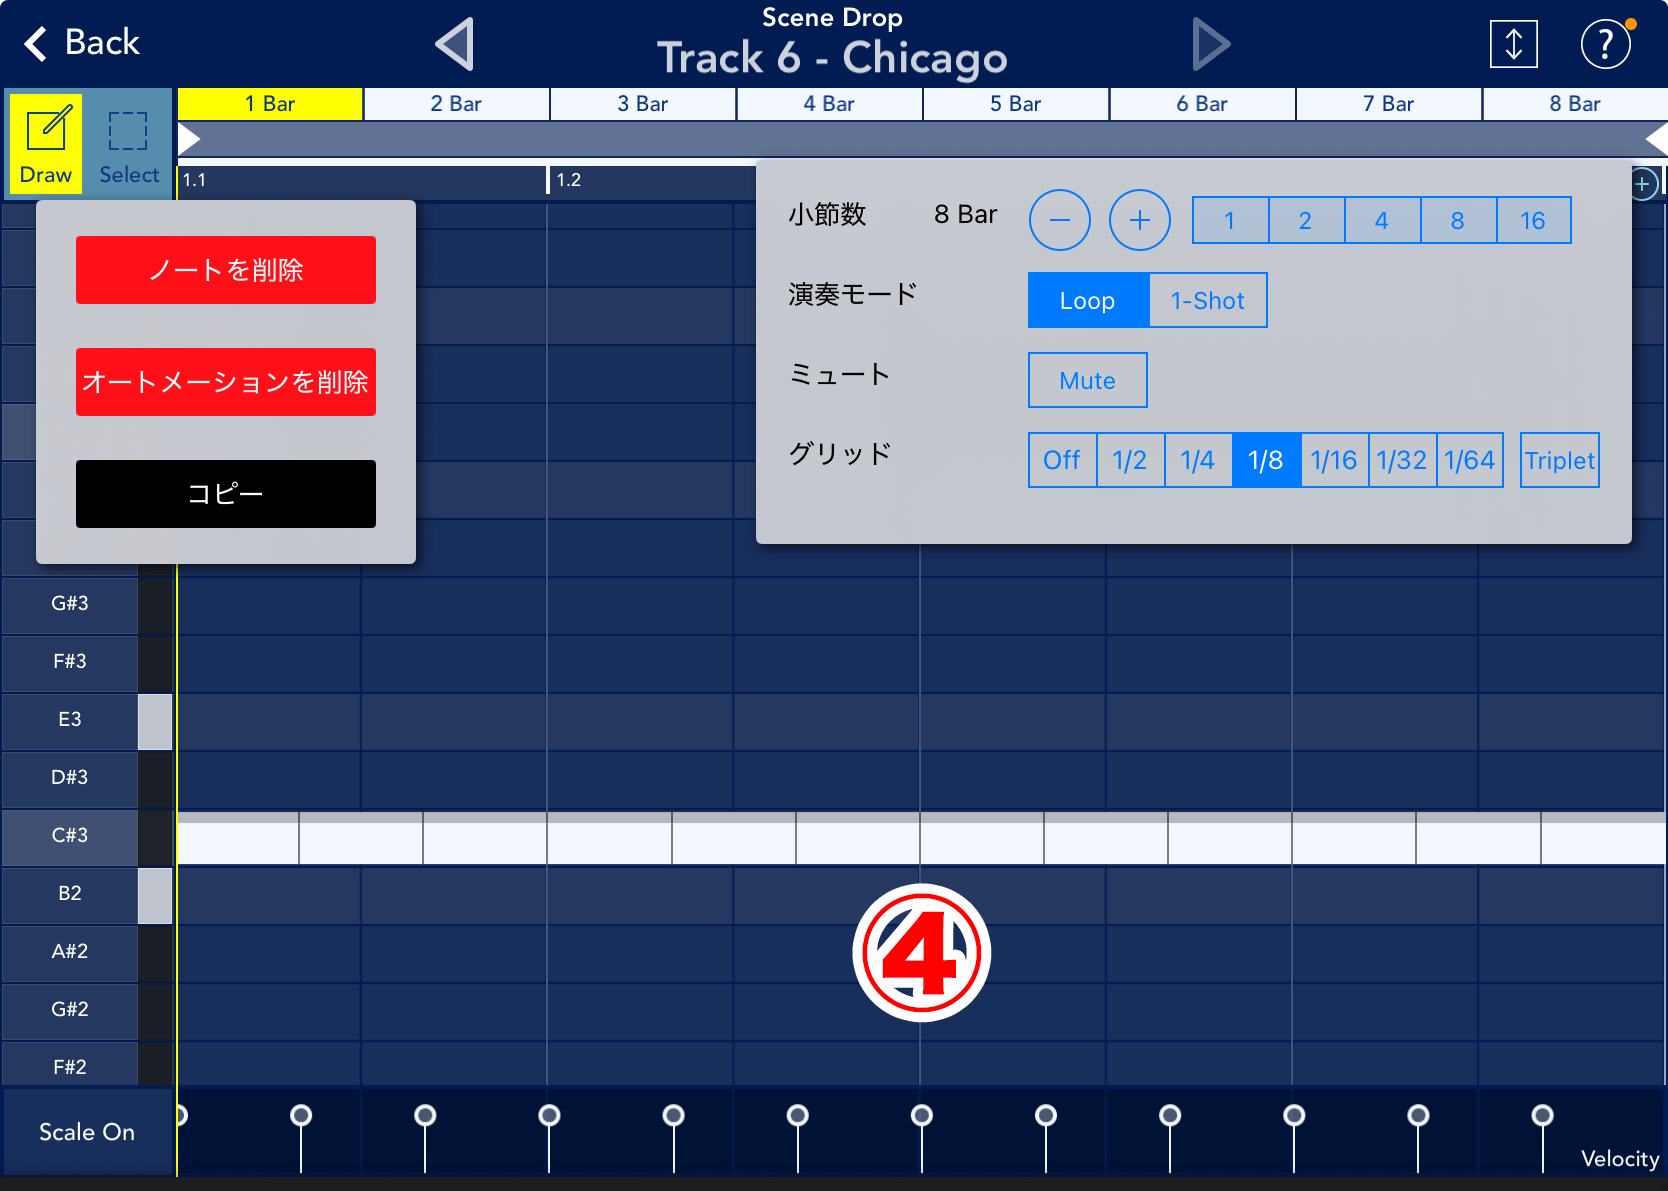
Task: Tap loop end triangle marker
Action: point(1657,139)
